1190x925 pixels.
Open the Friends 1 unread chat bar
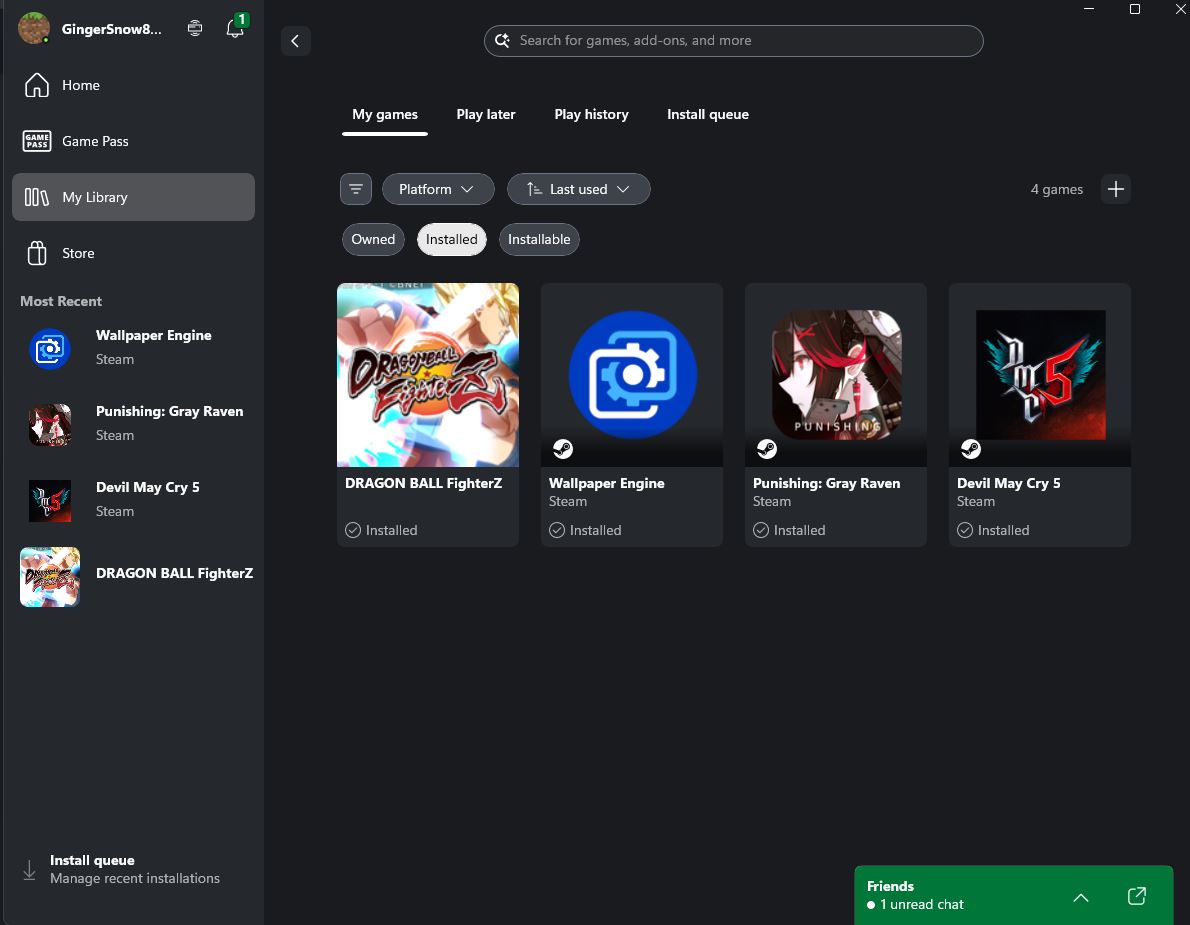pyautogui.click(x=1013, y=895)
